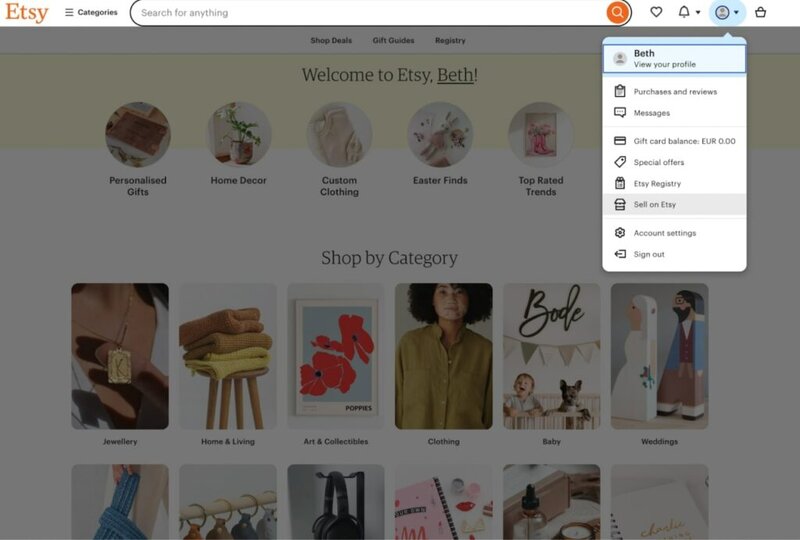
Task: Open the keyring rack category image
Action: coord(228,502)
